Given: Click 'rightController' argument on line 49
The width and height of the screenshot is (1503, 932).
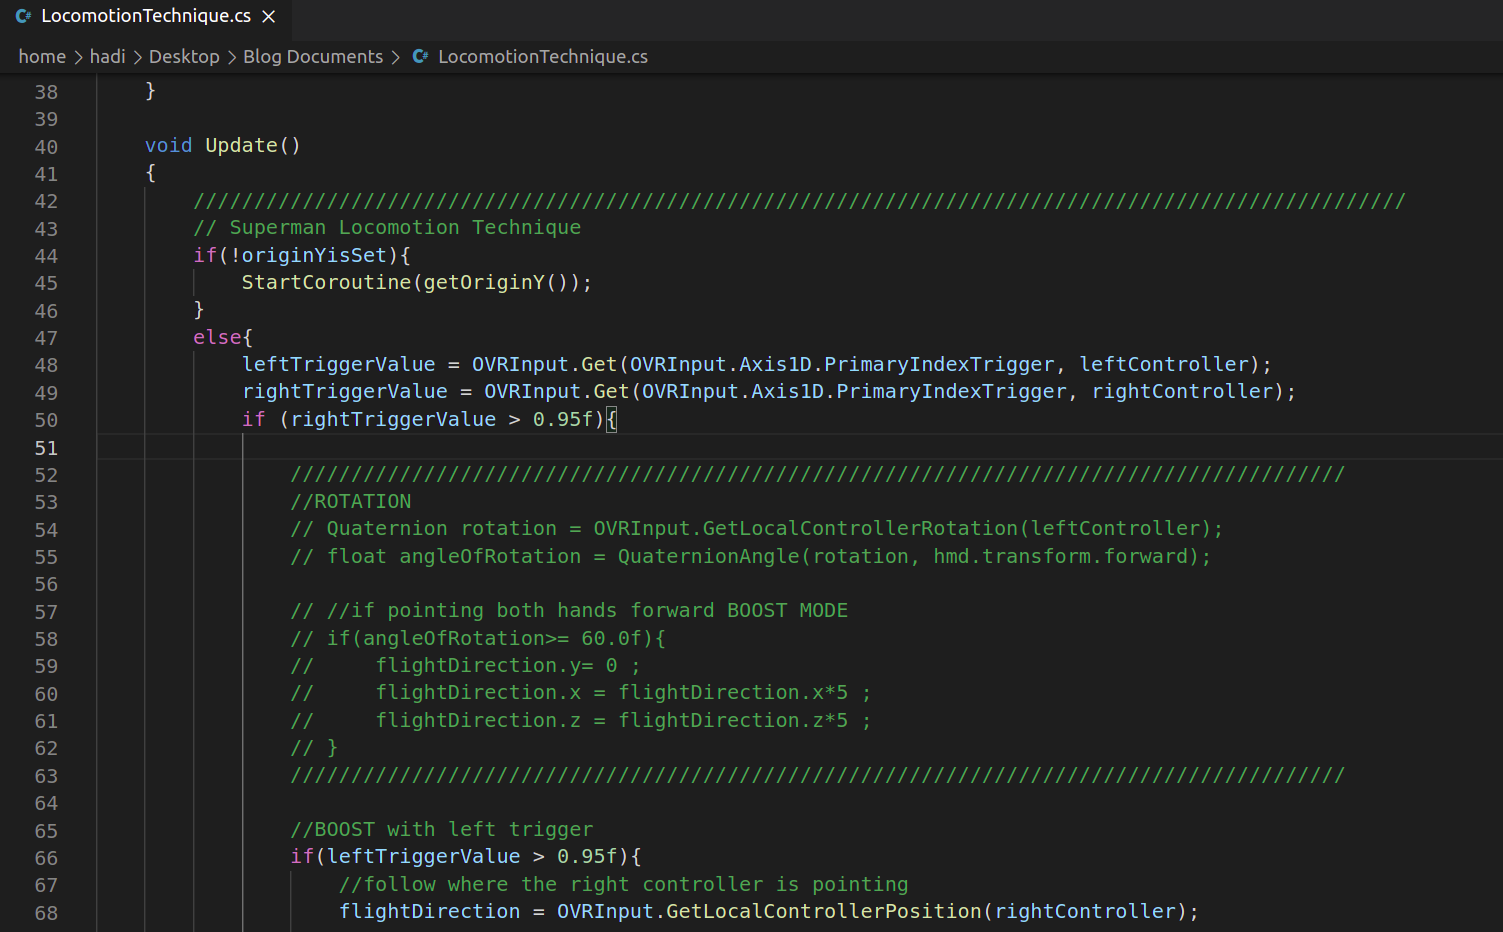Looking at the screenshot, I should tap(1183, 391).
